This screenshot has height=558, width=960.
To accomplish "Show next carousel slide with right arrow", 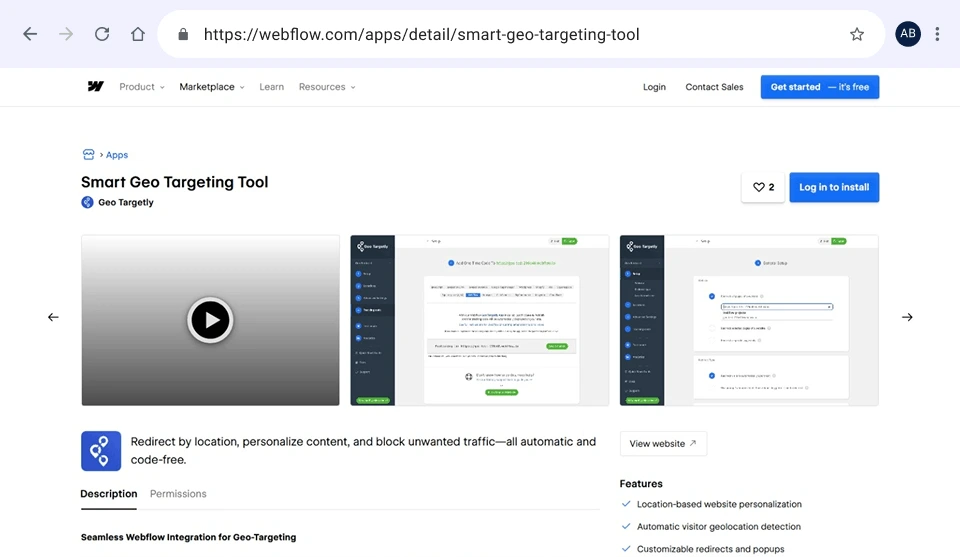I will click(907, 317).
